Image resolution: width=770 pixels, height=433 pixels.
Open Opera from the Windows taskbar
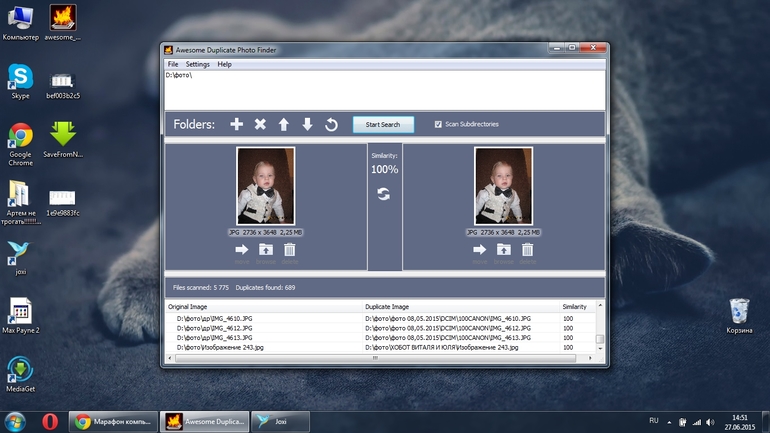coord(50,421)
